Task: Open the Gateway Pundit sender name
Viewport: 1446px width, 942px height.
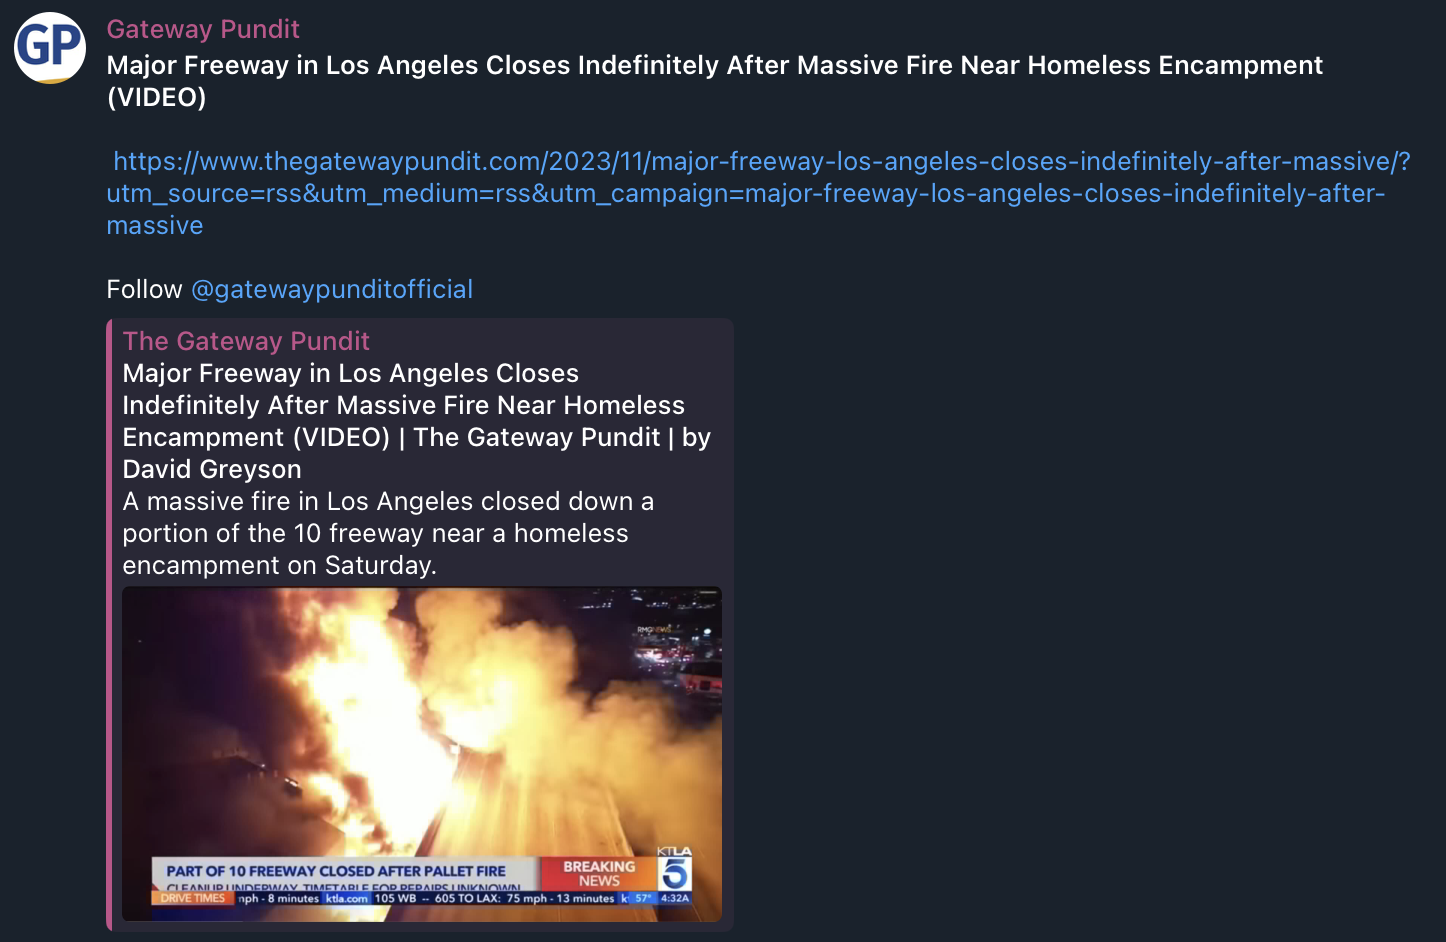Action: coord(203,29)
